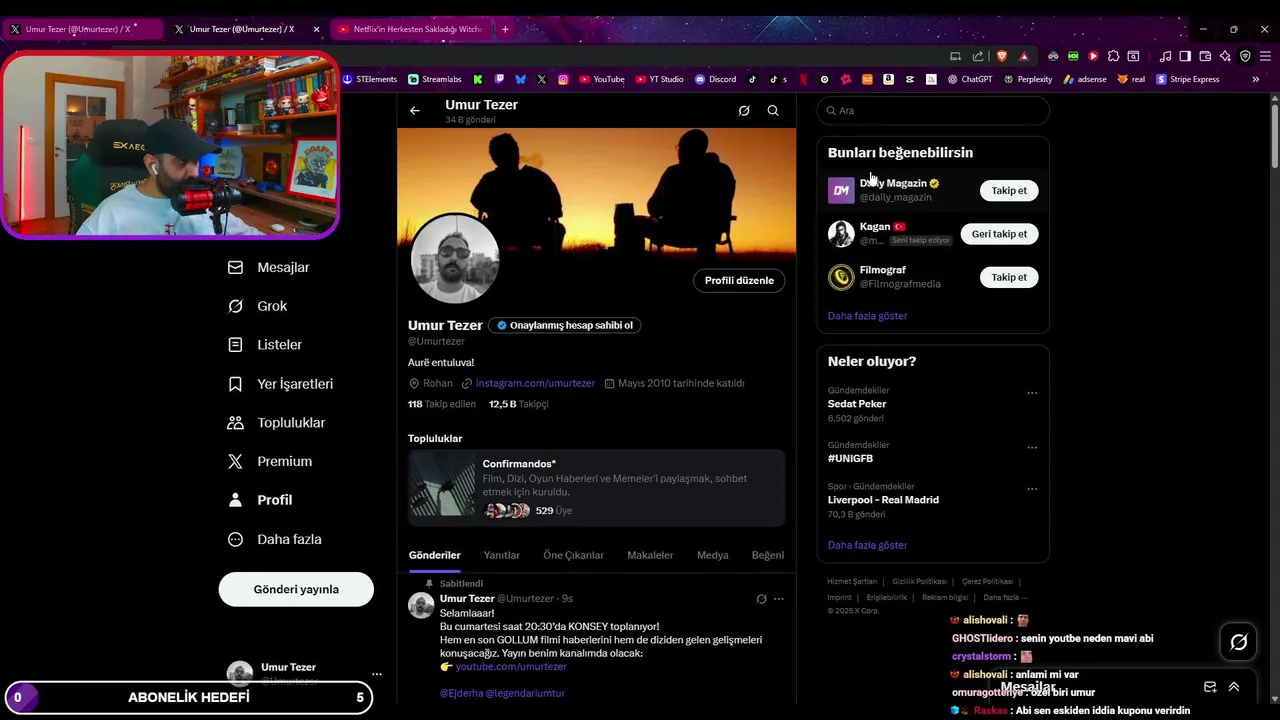Go to Yer İşaretleri bookmarks
1280x720 pixels.
(x=280, y=384)
